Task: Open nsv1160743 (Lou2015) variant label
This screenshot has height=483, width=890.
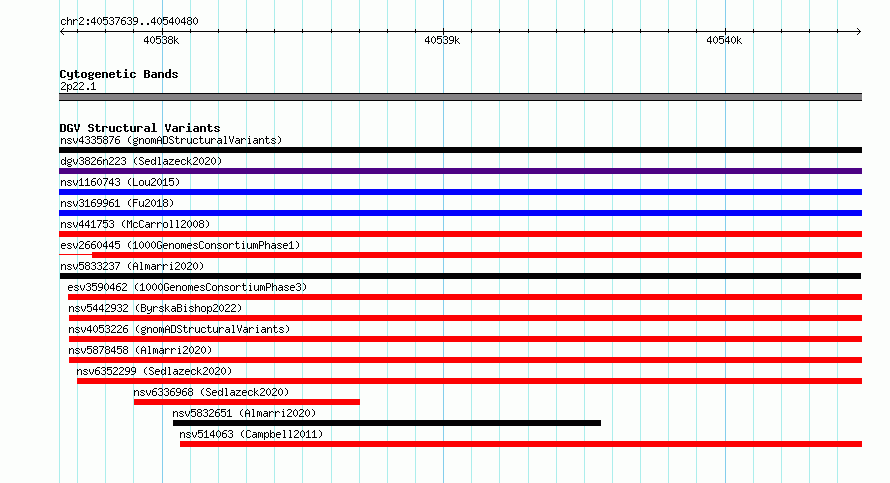Action: 120,182
